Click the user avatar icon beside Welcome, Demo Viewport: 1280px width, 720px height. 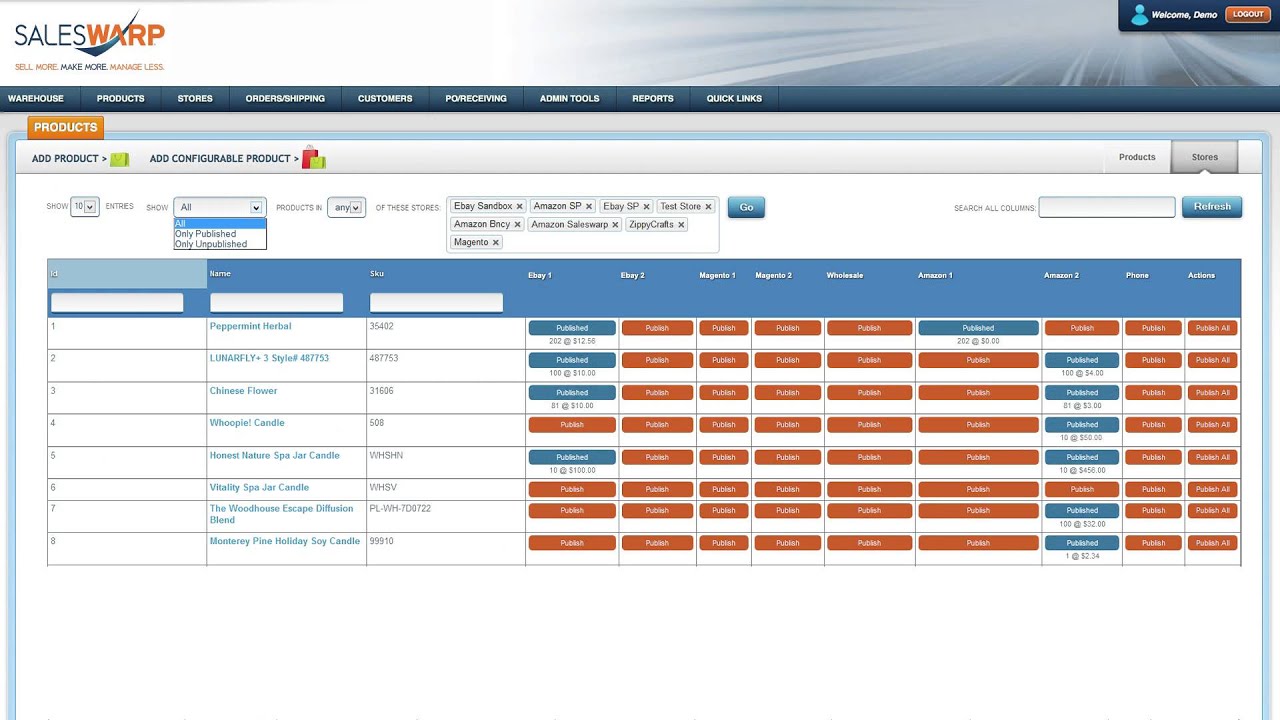(x=1139, y=15)
